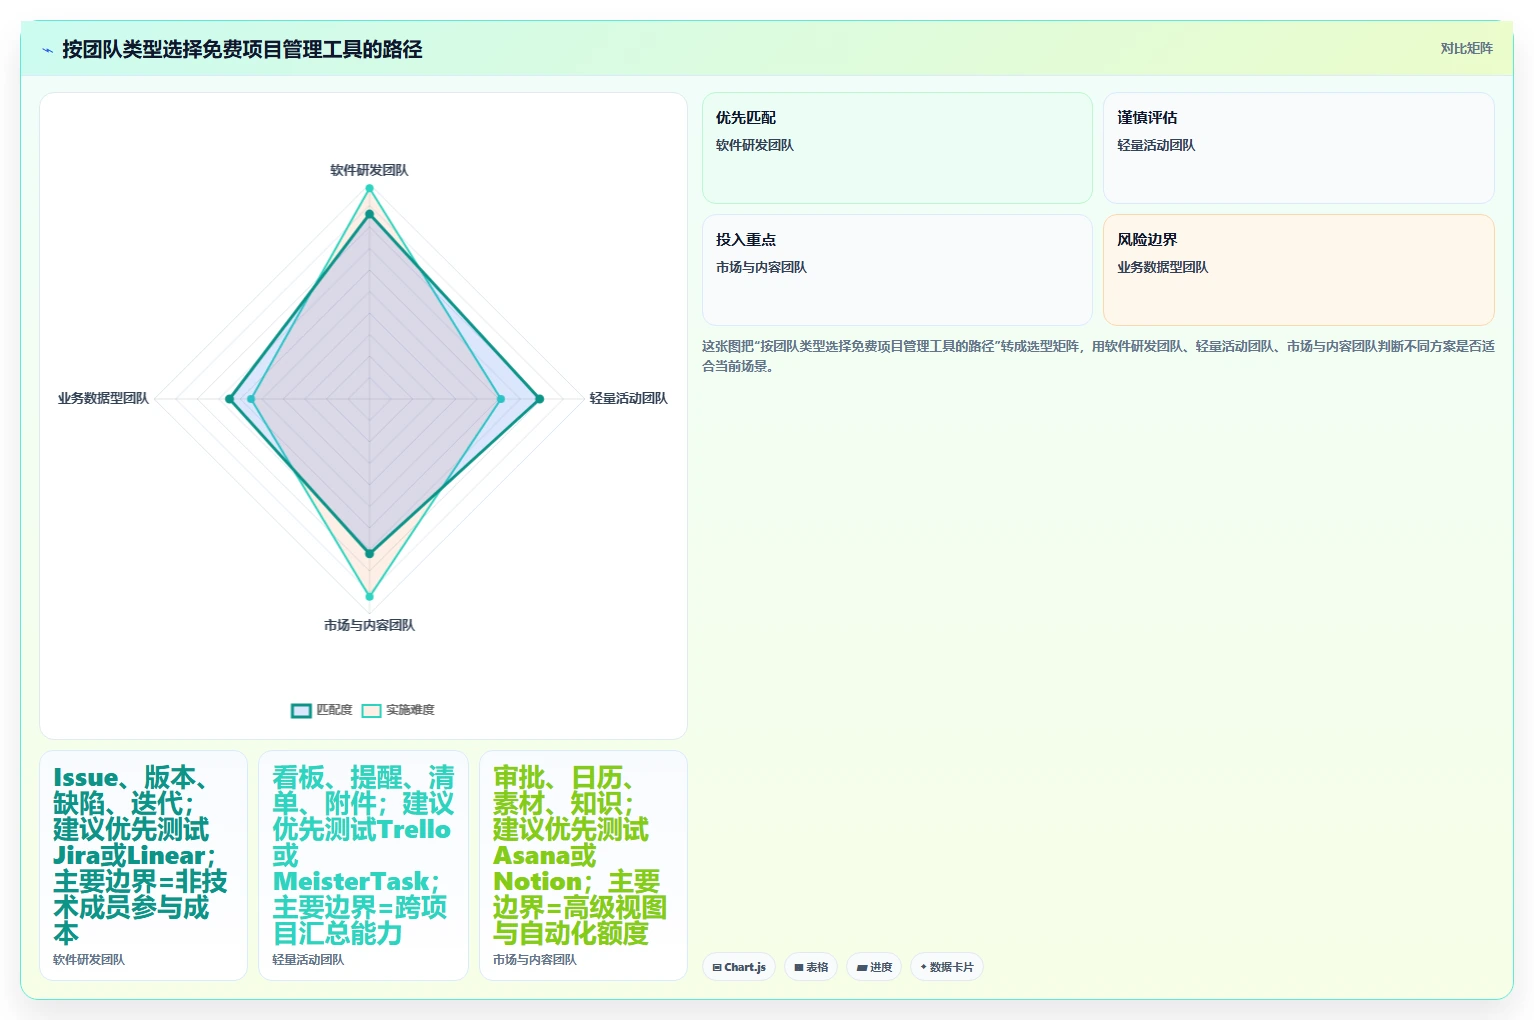This screenshot has width=1534, height=1020.
Task: Click the header icon beside the title
Action: coord(47,50)
